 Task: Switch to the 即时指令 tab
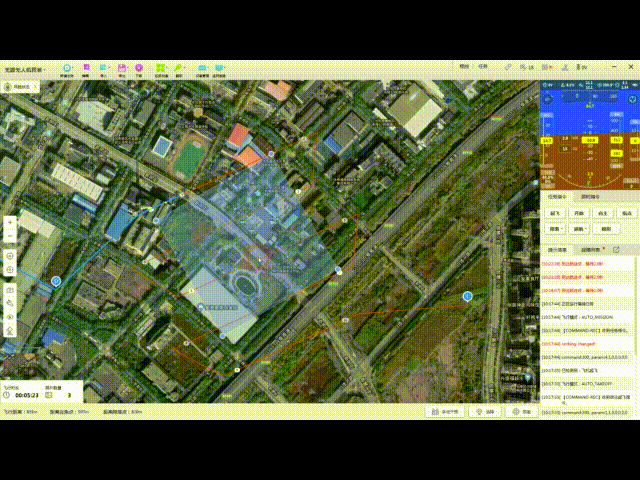tap(584, 196)
